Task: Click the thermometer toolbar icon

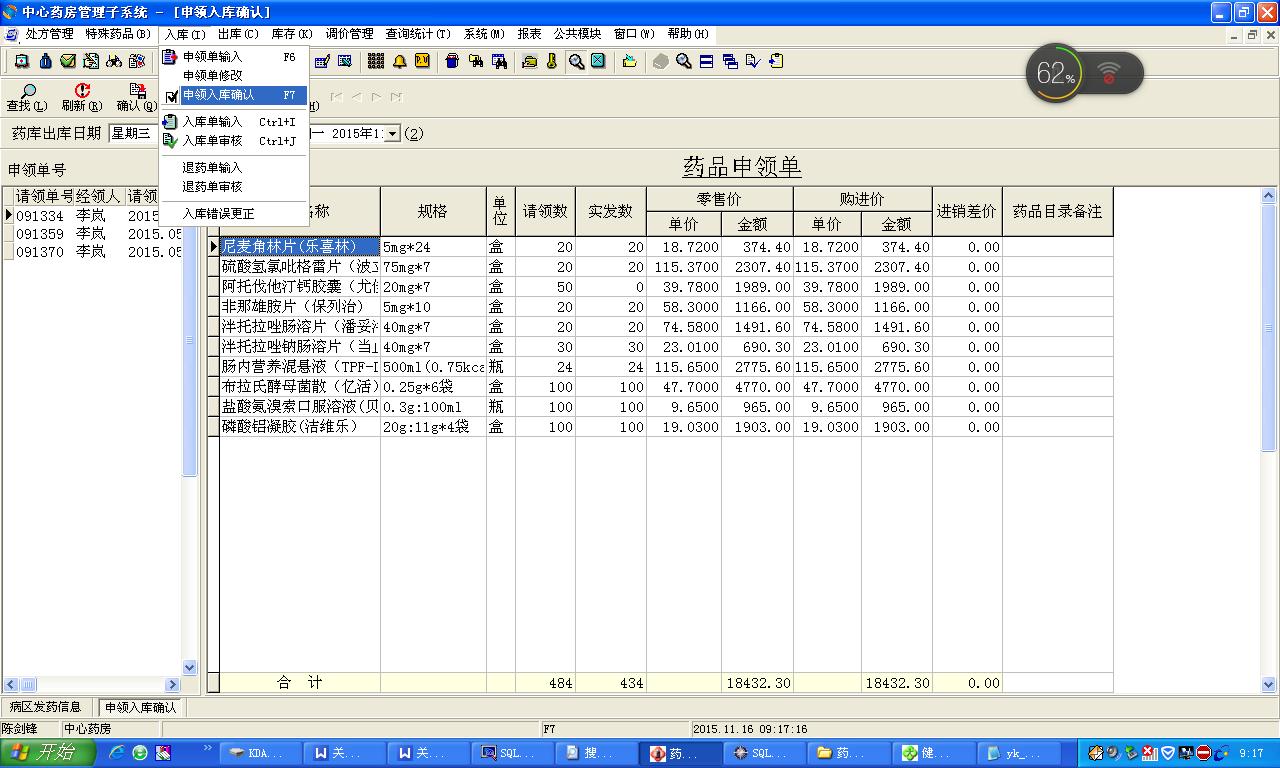Action: 552,61
